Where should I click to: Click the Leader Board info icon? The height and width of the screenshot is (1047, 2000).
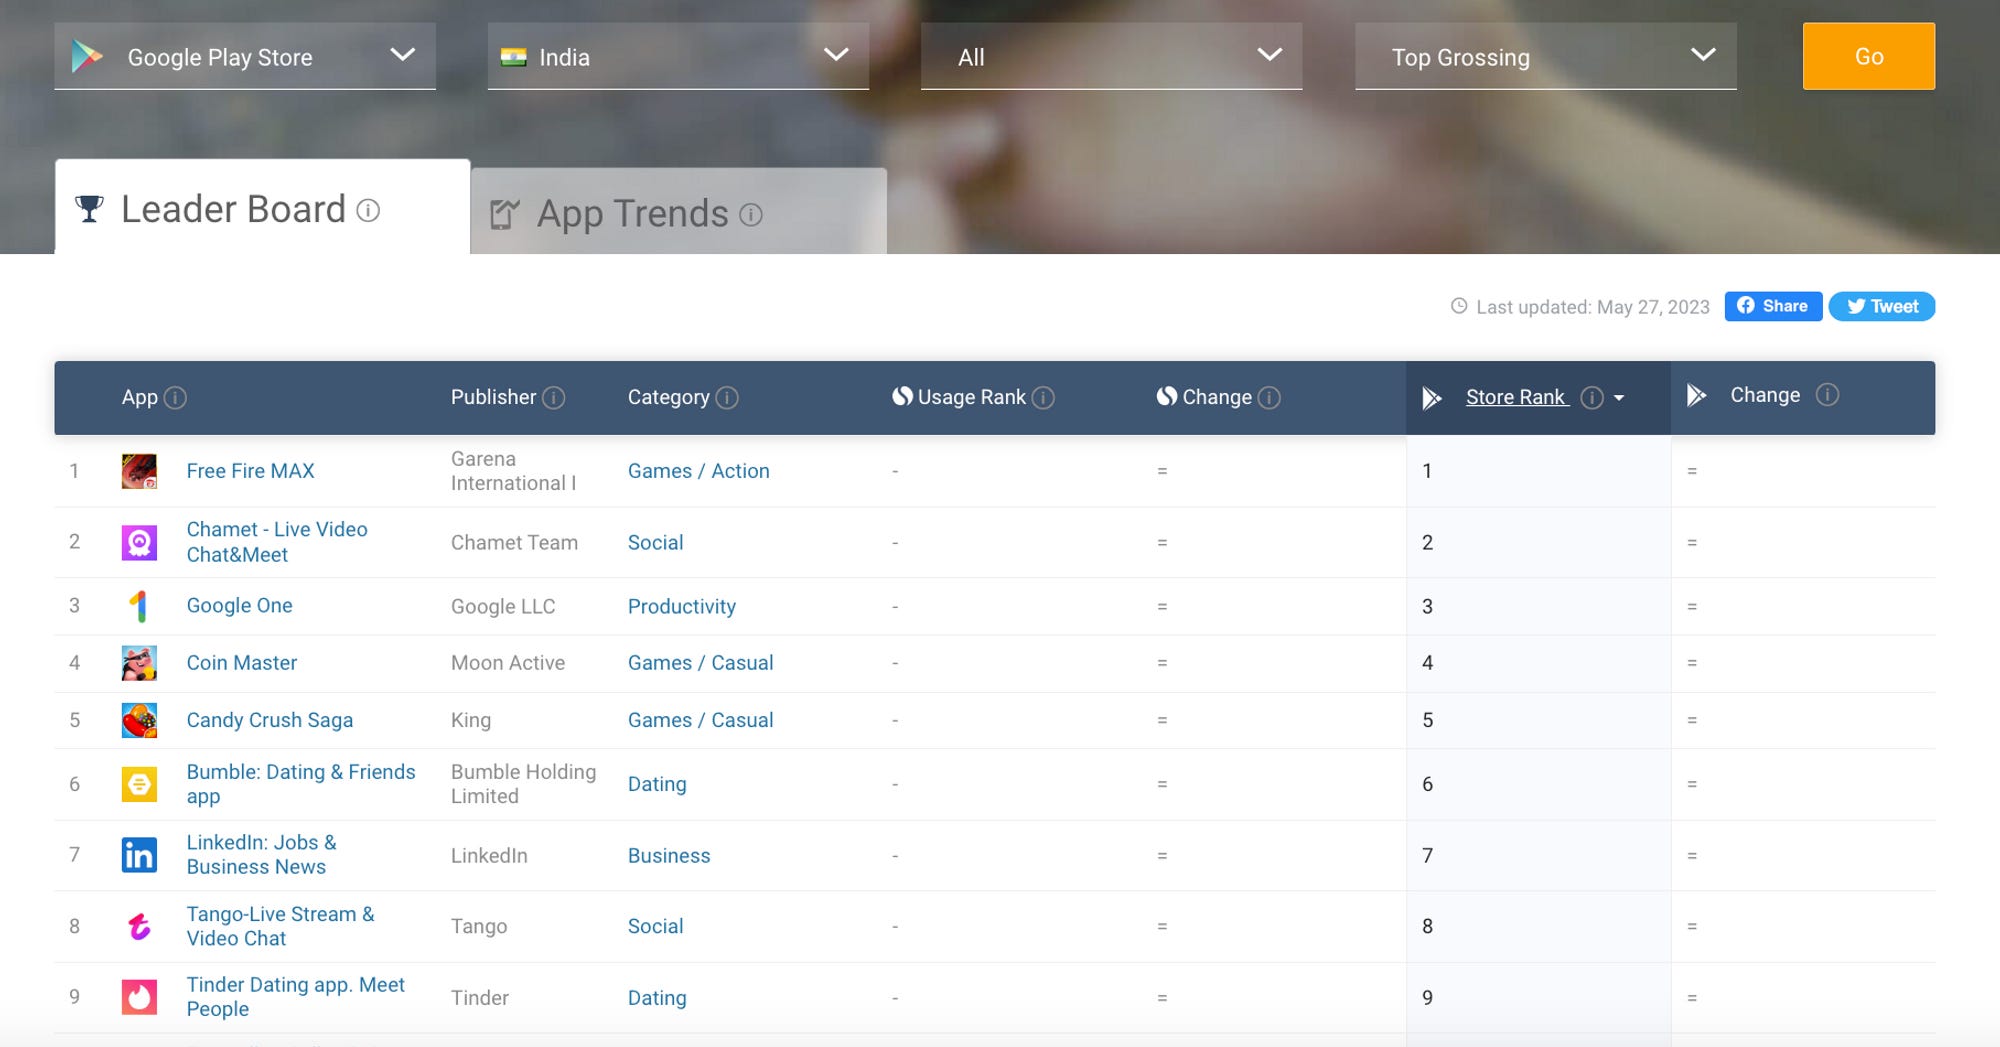click(368, 211)
